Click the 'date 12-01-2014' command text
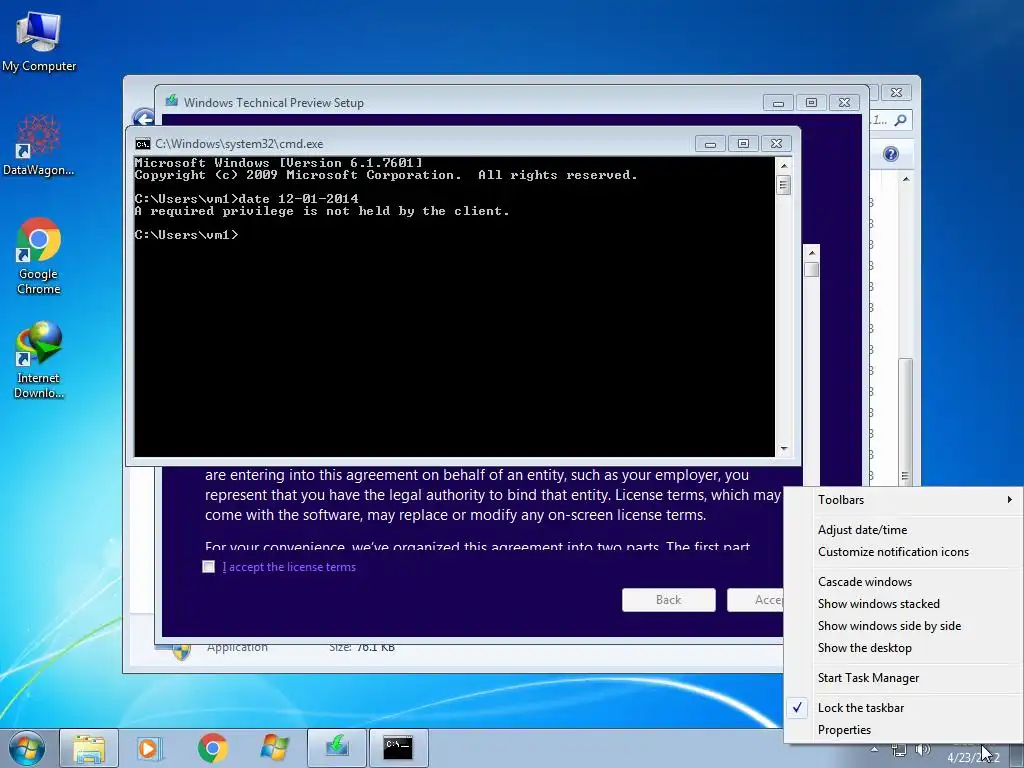The width and height of the screenshot is (1024, 768). pyautogui.click(x=298, y=199)
